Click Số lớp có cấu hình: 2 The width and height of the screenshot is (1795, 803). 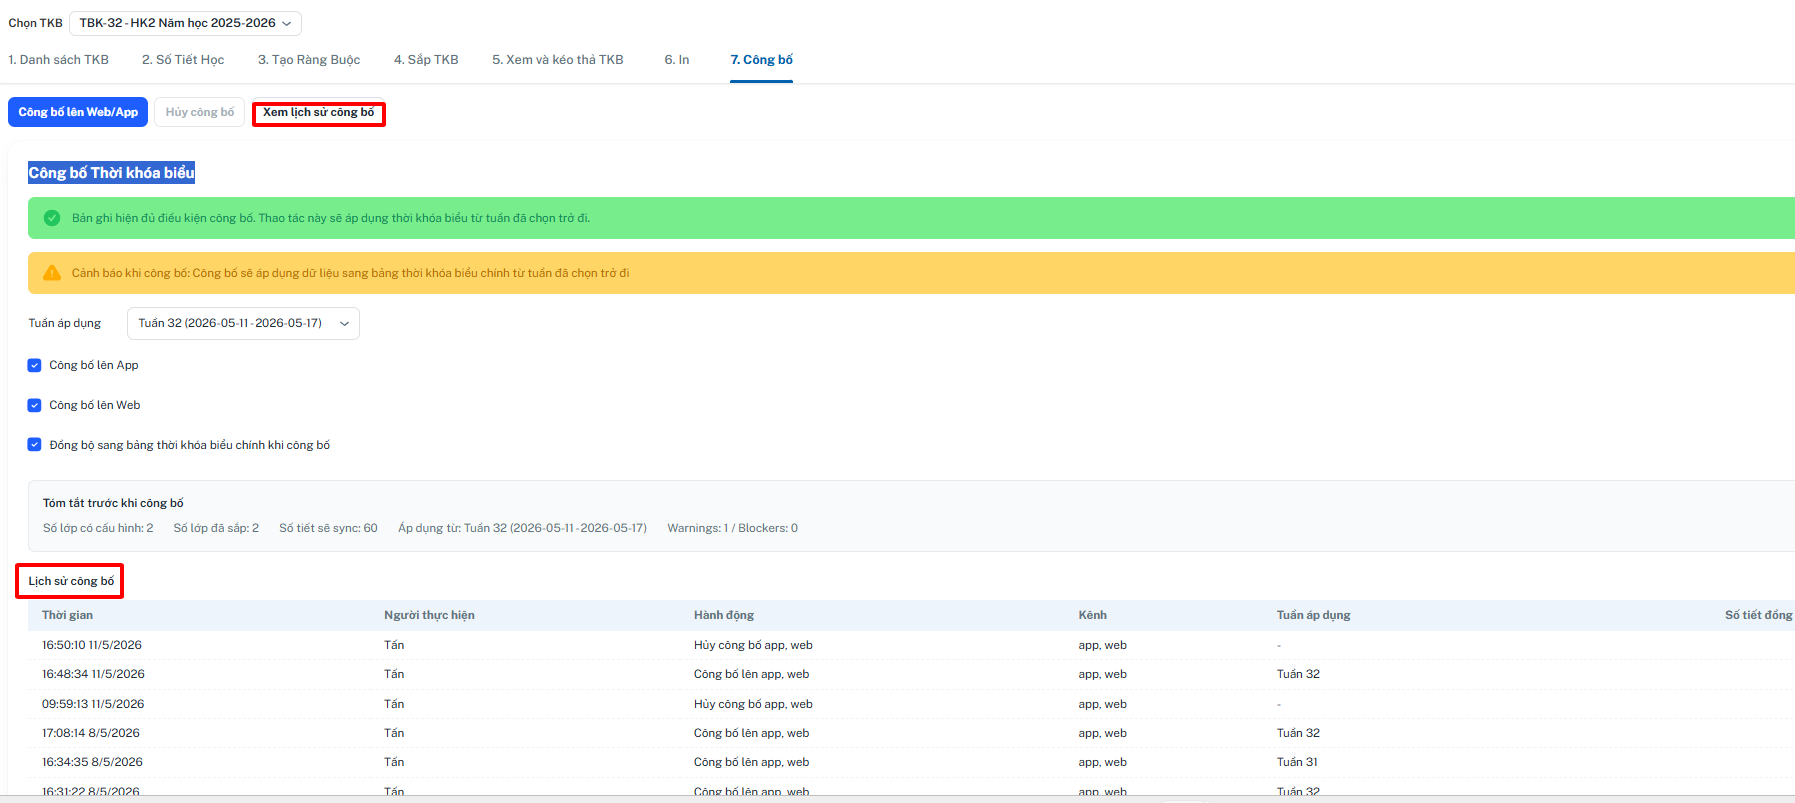pyautogui.click(x=98, y=528)
